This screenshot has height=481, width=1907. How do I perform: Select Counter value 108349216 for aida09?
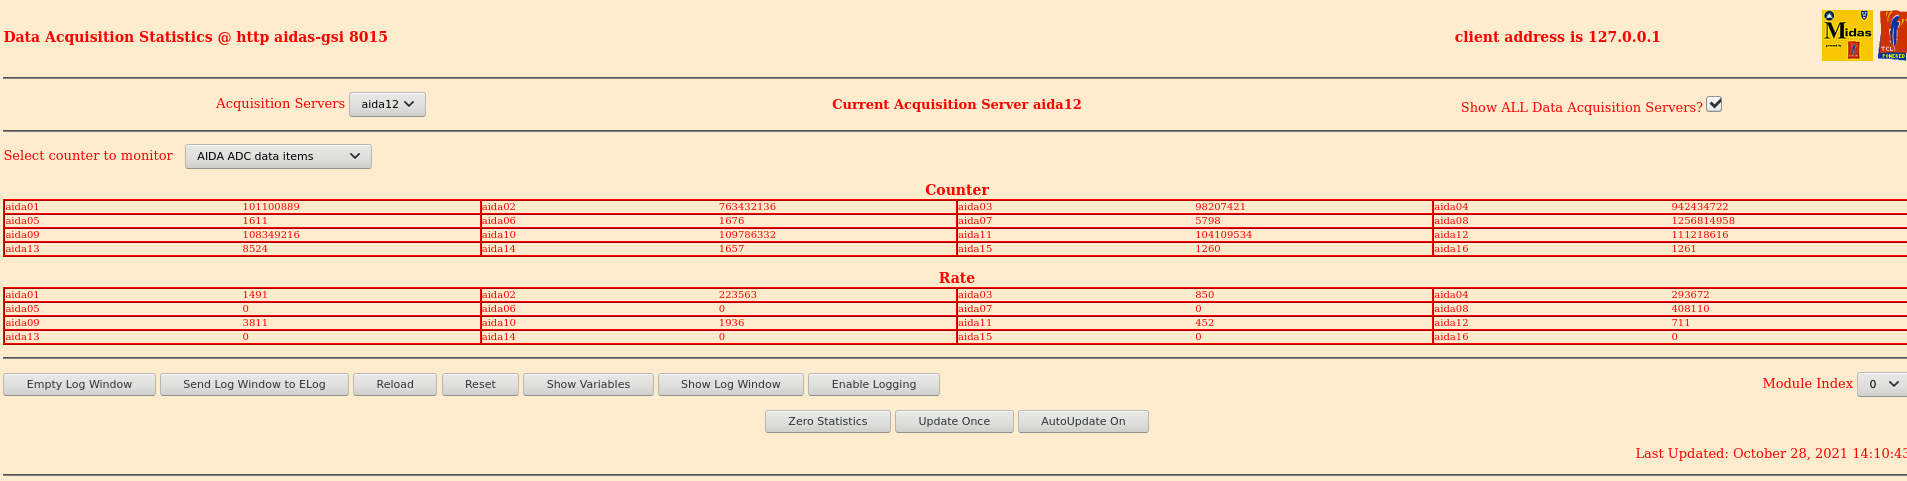tap(271, 235)
